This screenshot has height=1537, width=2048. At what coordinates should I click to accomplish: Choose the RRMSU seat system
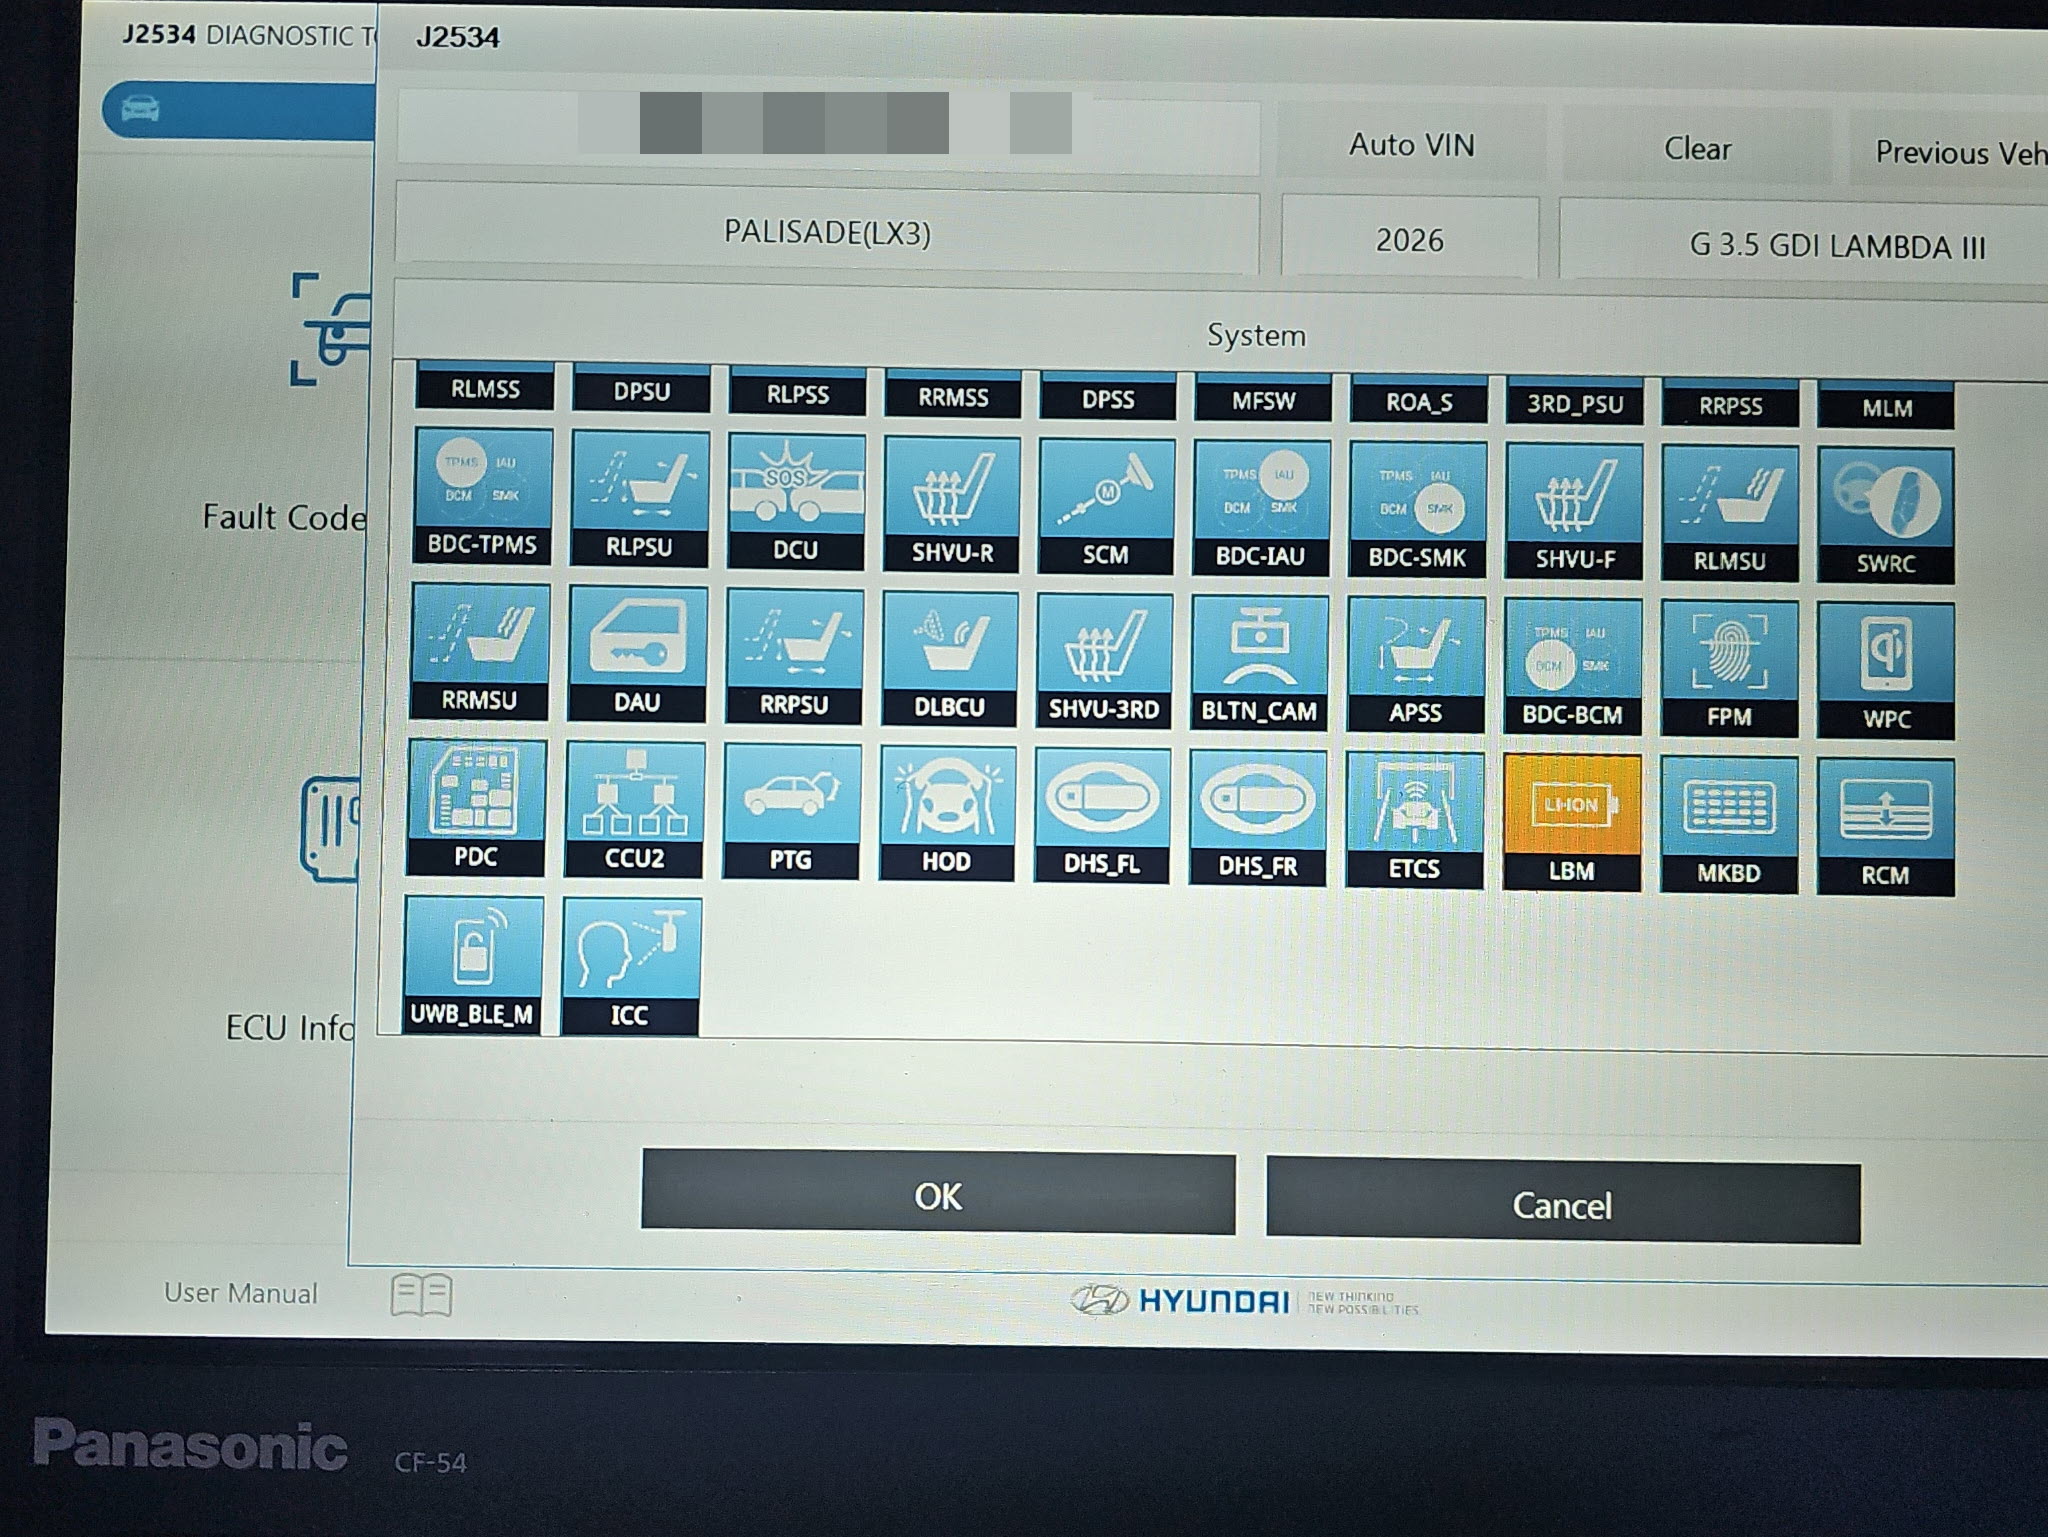click(x=480, y=652)
